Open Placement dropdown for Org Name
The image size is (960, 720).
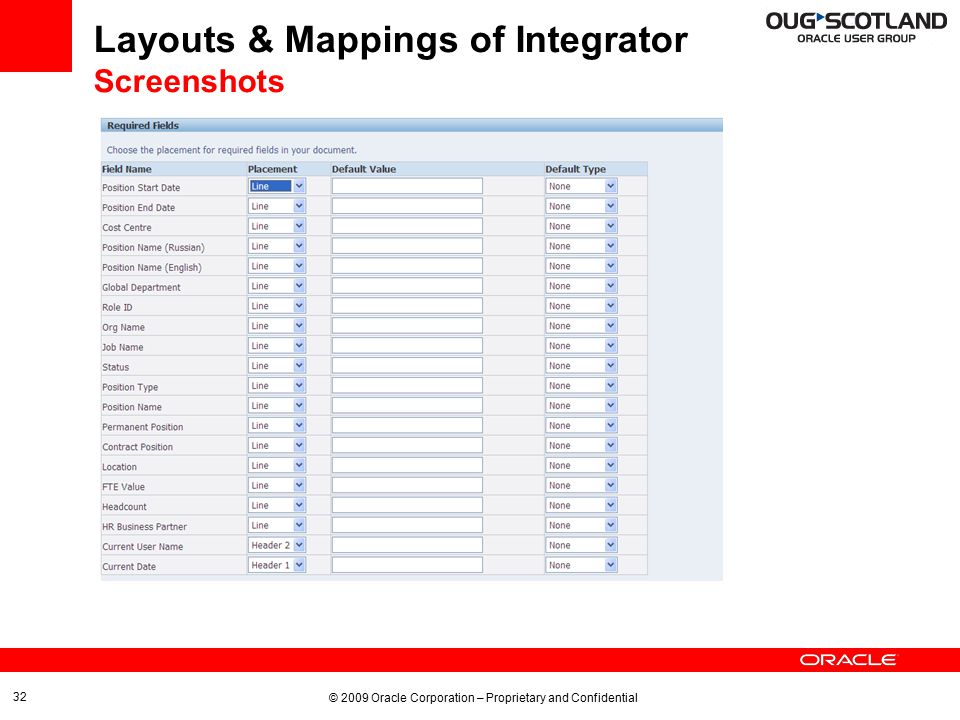click(277, 326)
